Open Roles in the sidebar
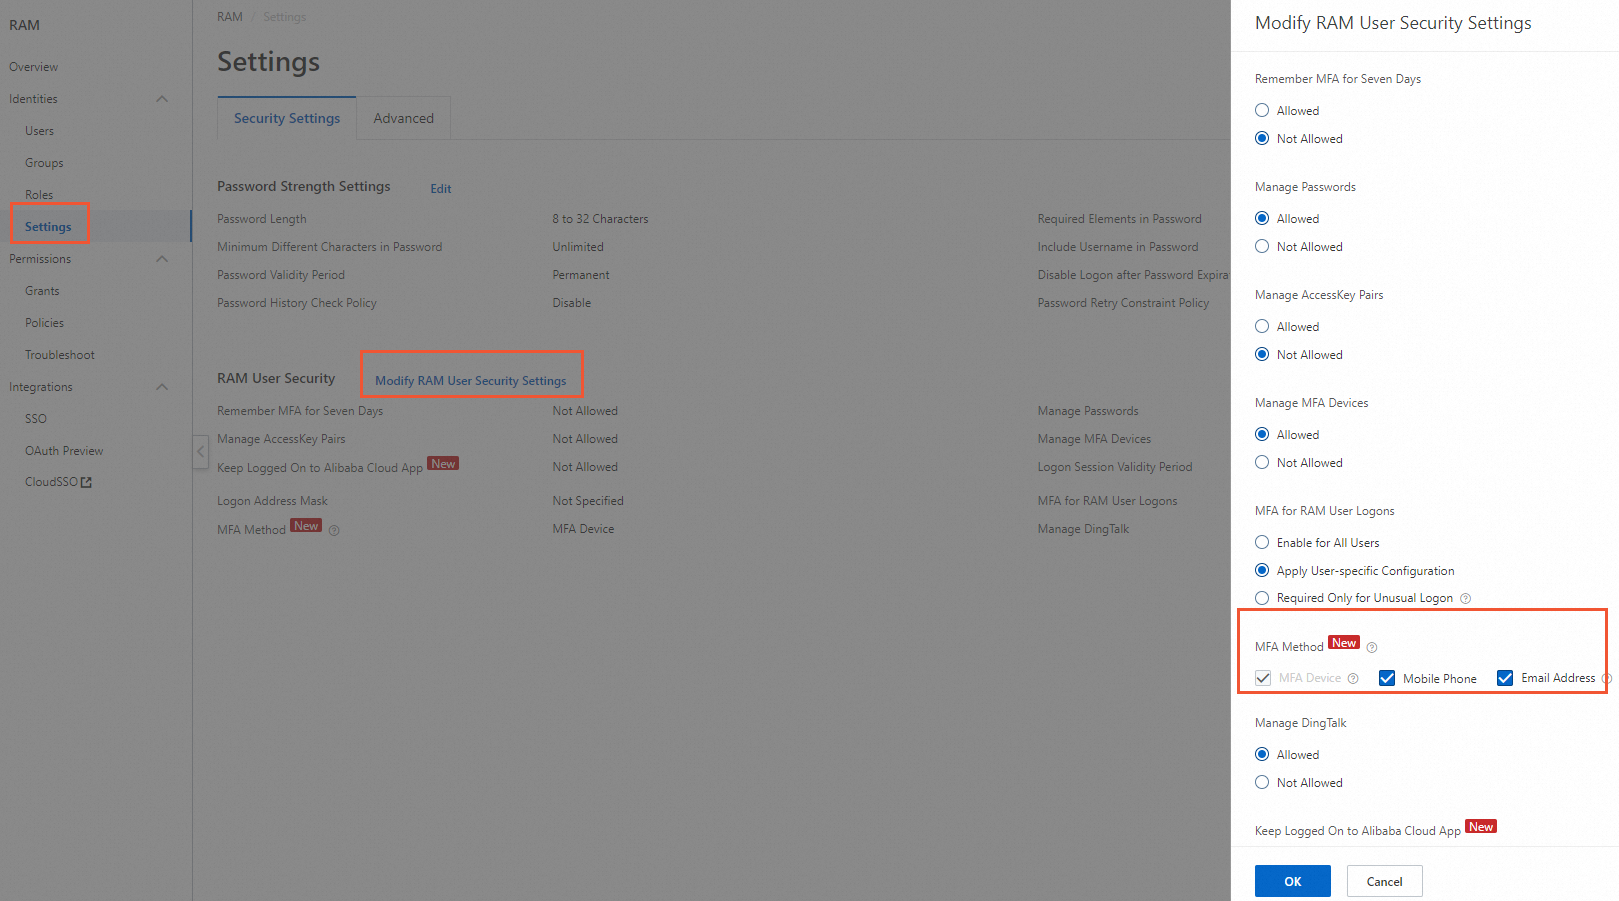Viewport: 1619px width, 901px height. point(39,195)
